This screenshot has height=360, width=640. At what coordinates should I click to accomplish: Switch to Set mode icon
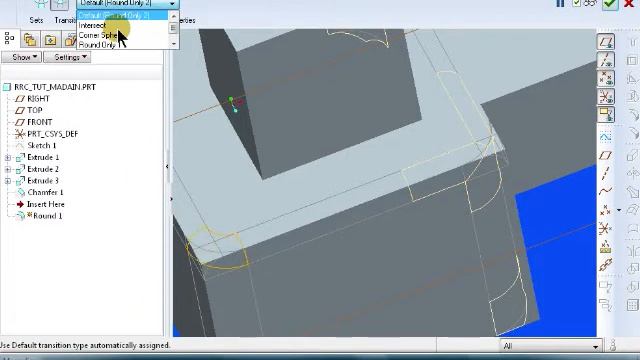(40, 4)
